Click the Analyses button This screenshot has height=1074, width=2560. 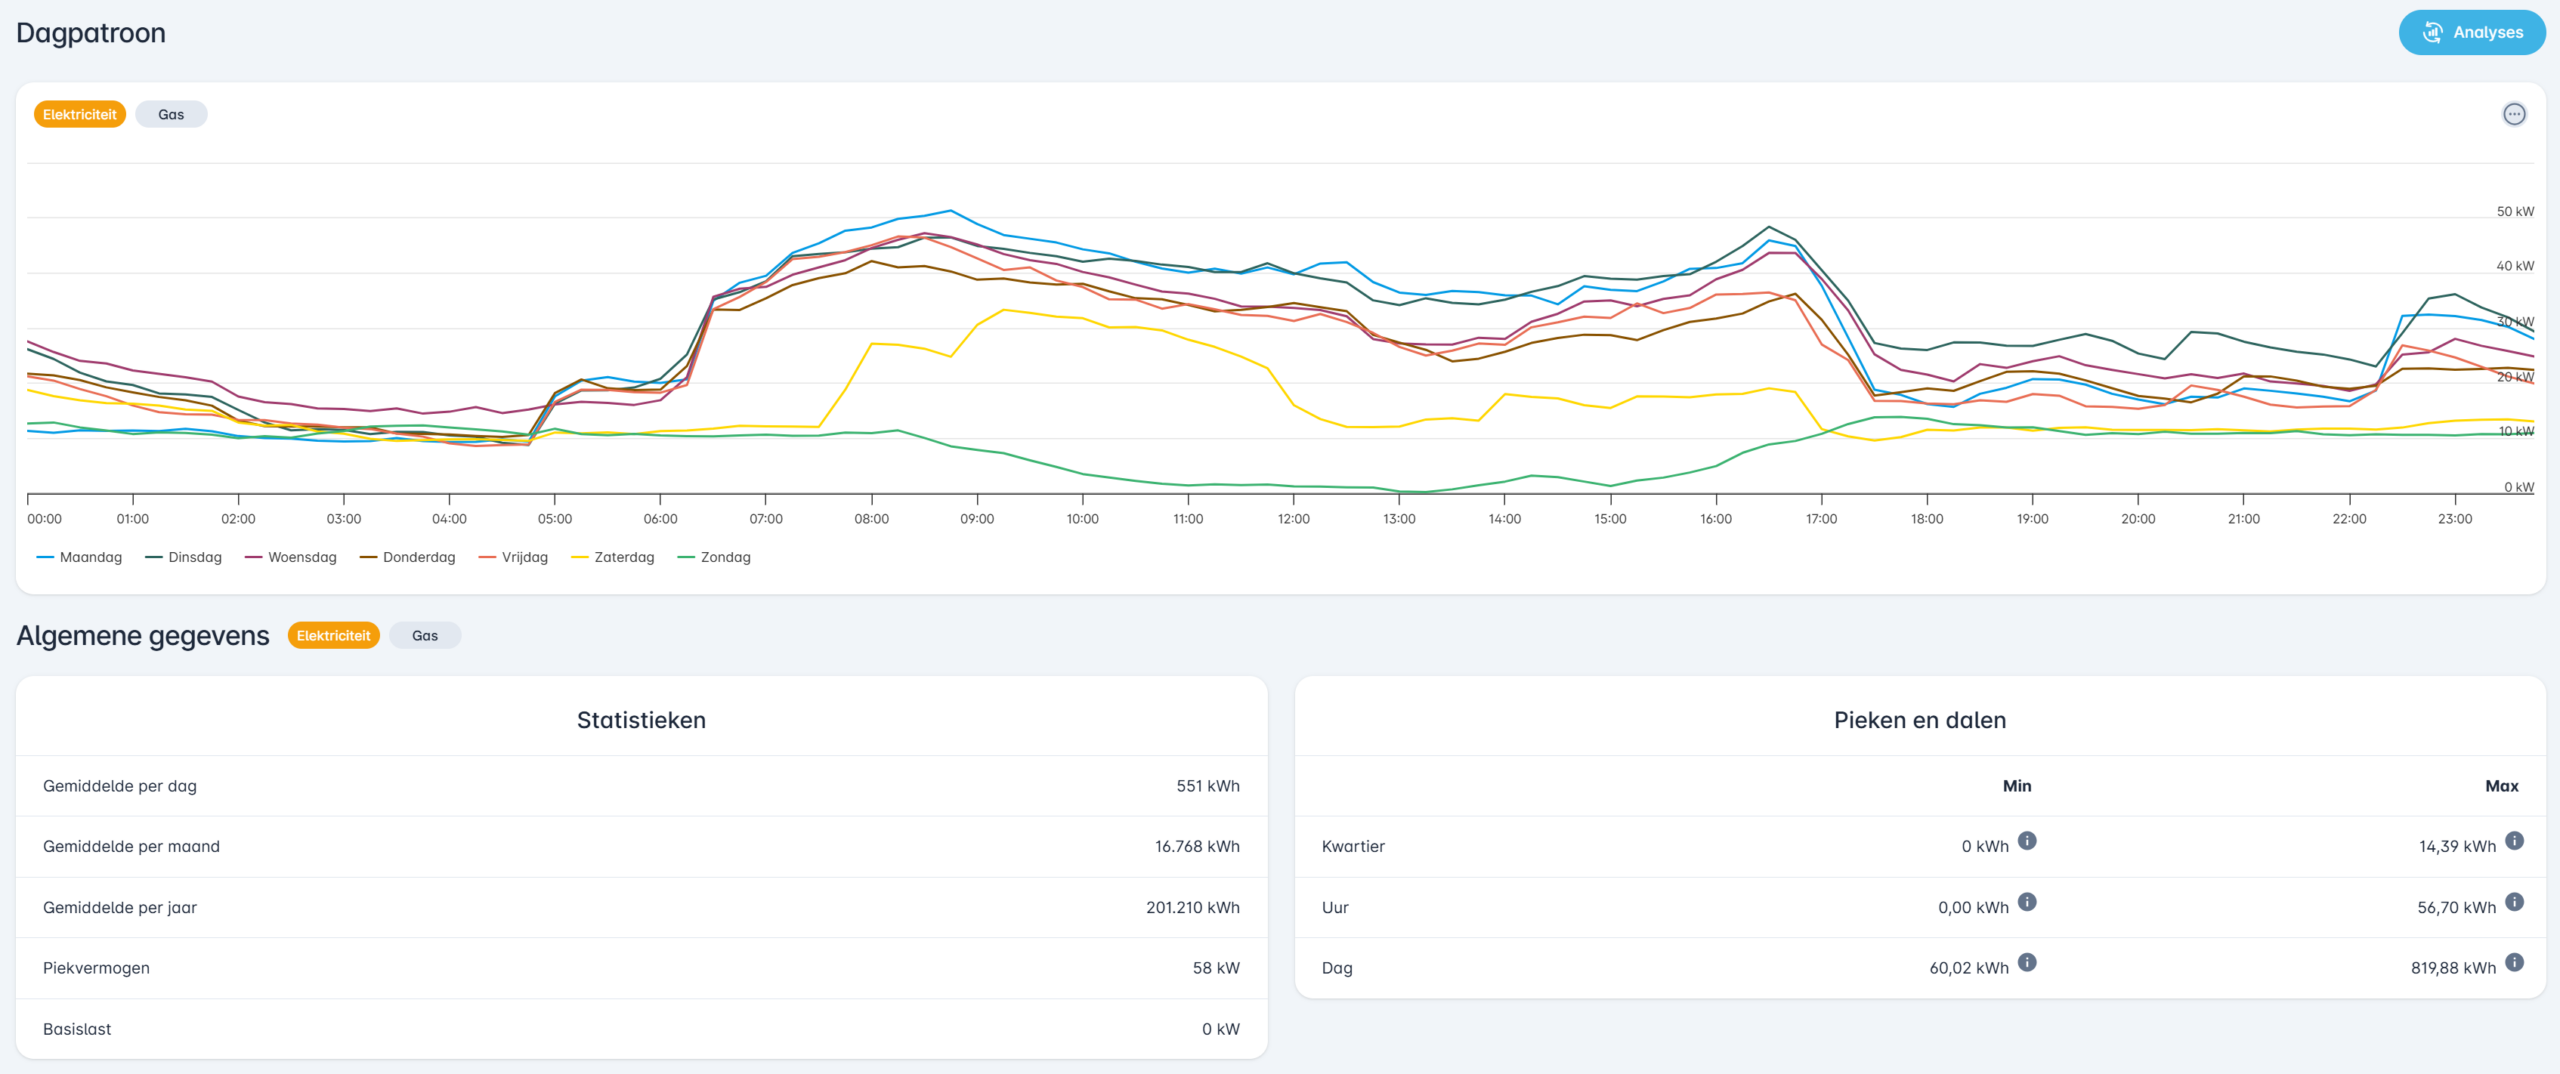coord(2472,33)
